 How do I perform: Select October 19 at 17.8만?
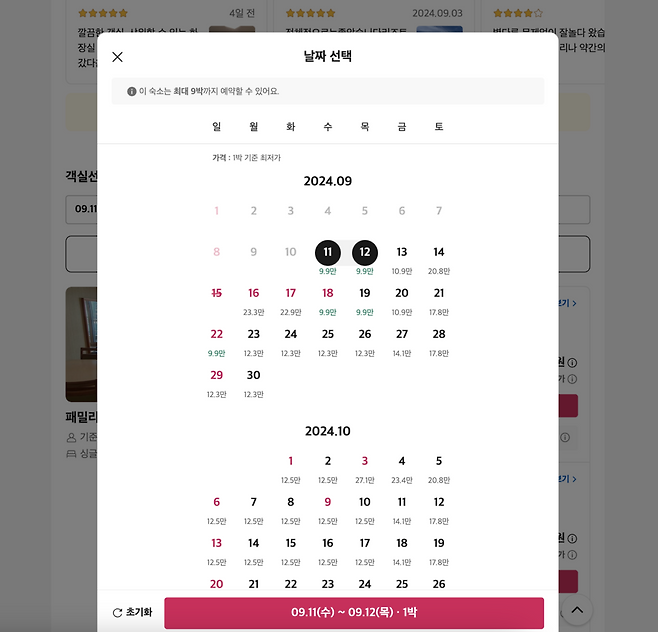439,550
